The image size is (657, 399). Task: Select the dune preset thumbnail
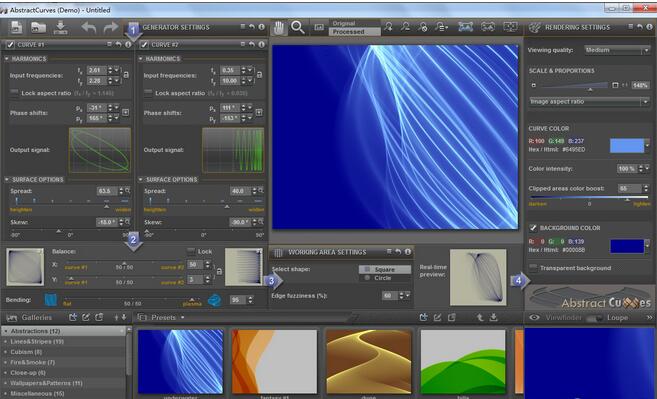(x=369, y=361)
